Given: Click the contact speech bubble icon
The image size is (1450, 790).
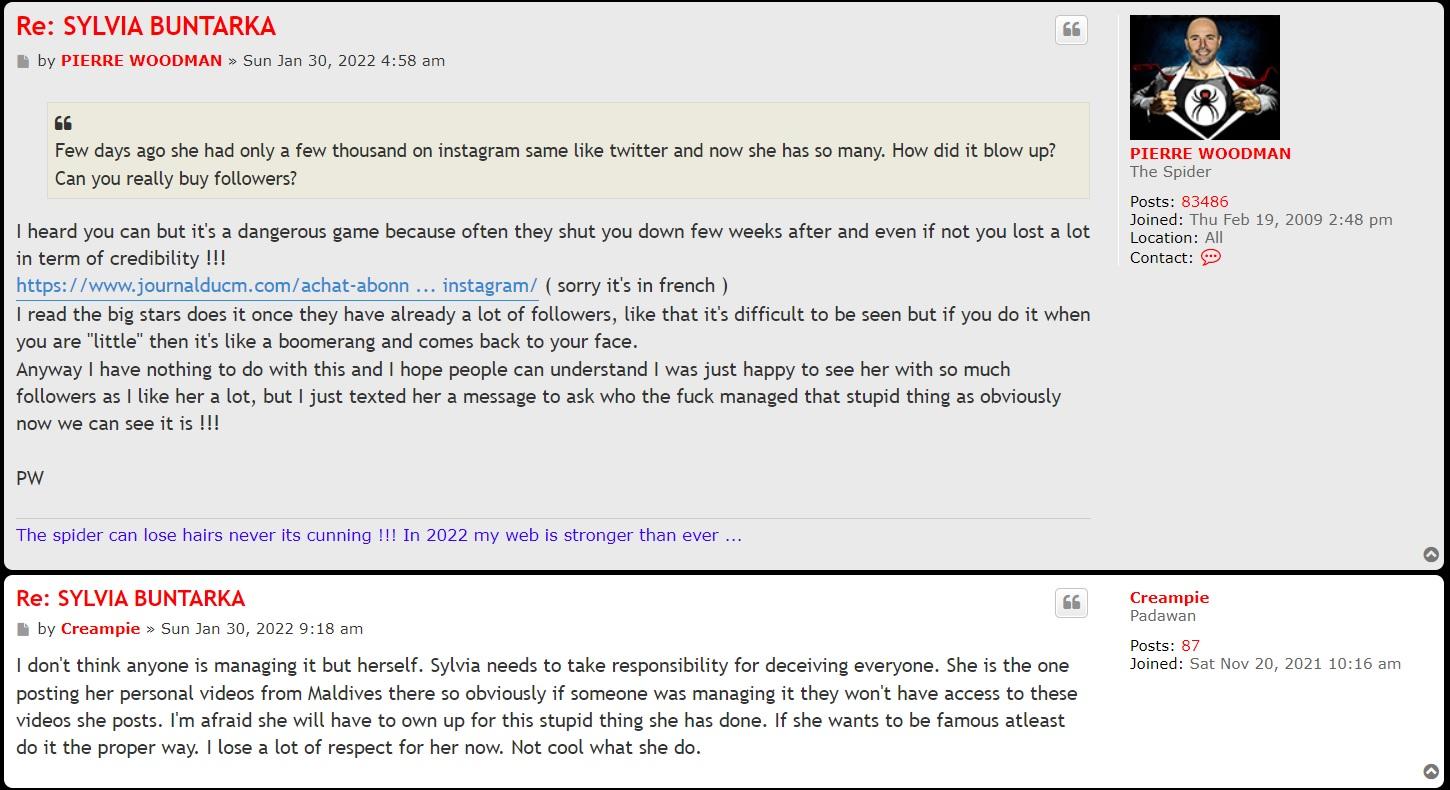Looking at the screenshot, I should 1210,257.
